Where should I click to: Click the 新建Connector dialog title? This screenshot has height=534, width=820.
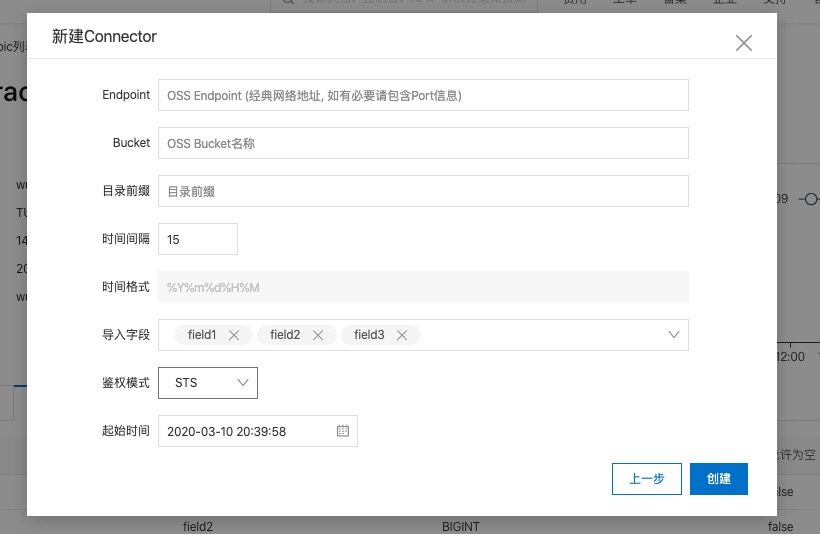[104, 37]
